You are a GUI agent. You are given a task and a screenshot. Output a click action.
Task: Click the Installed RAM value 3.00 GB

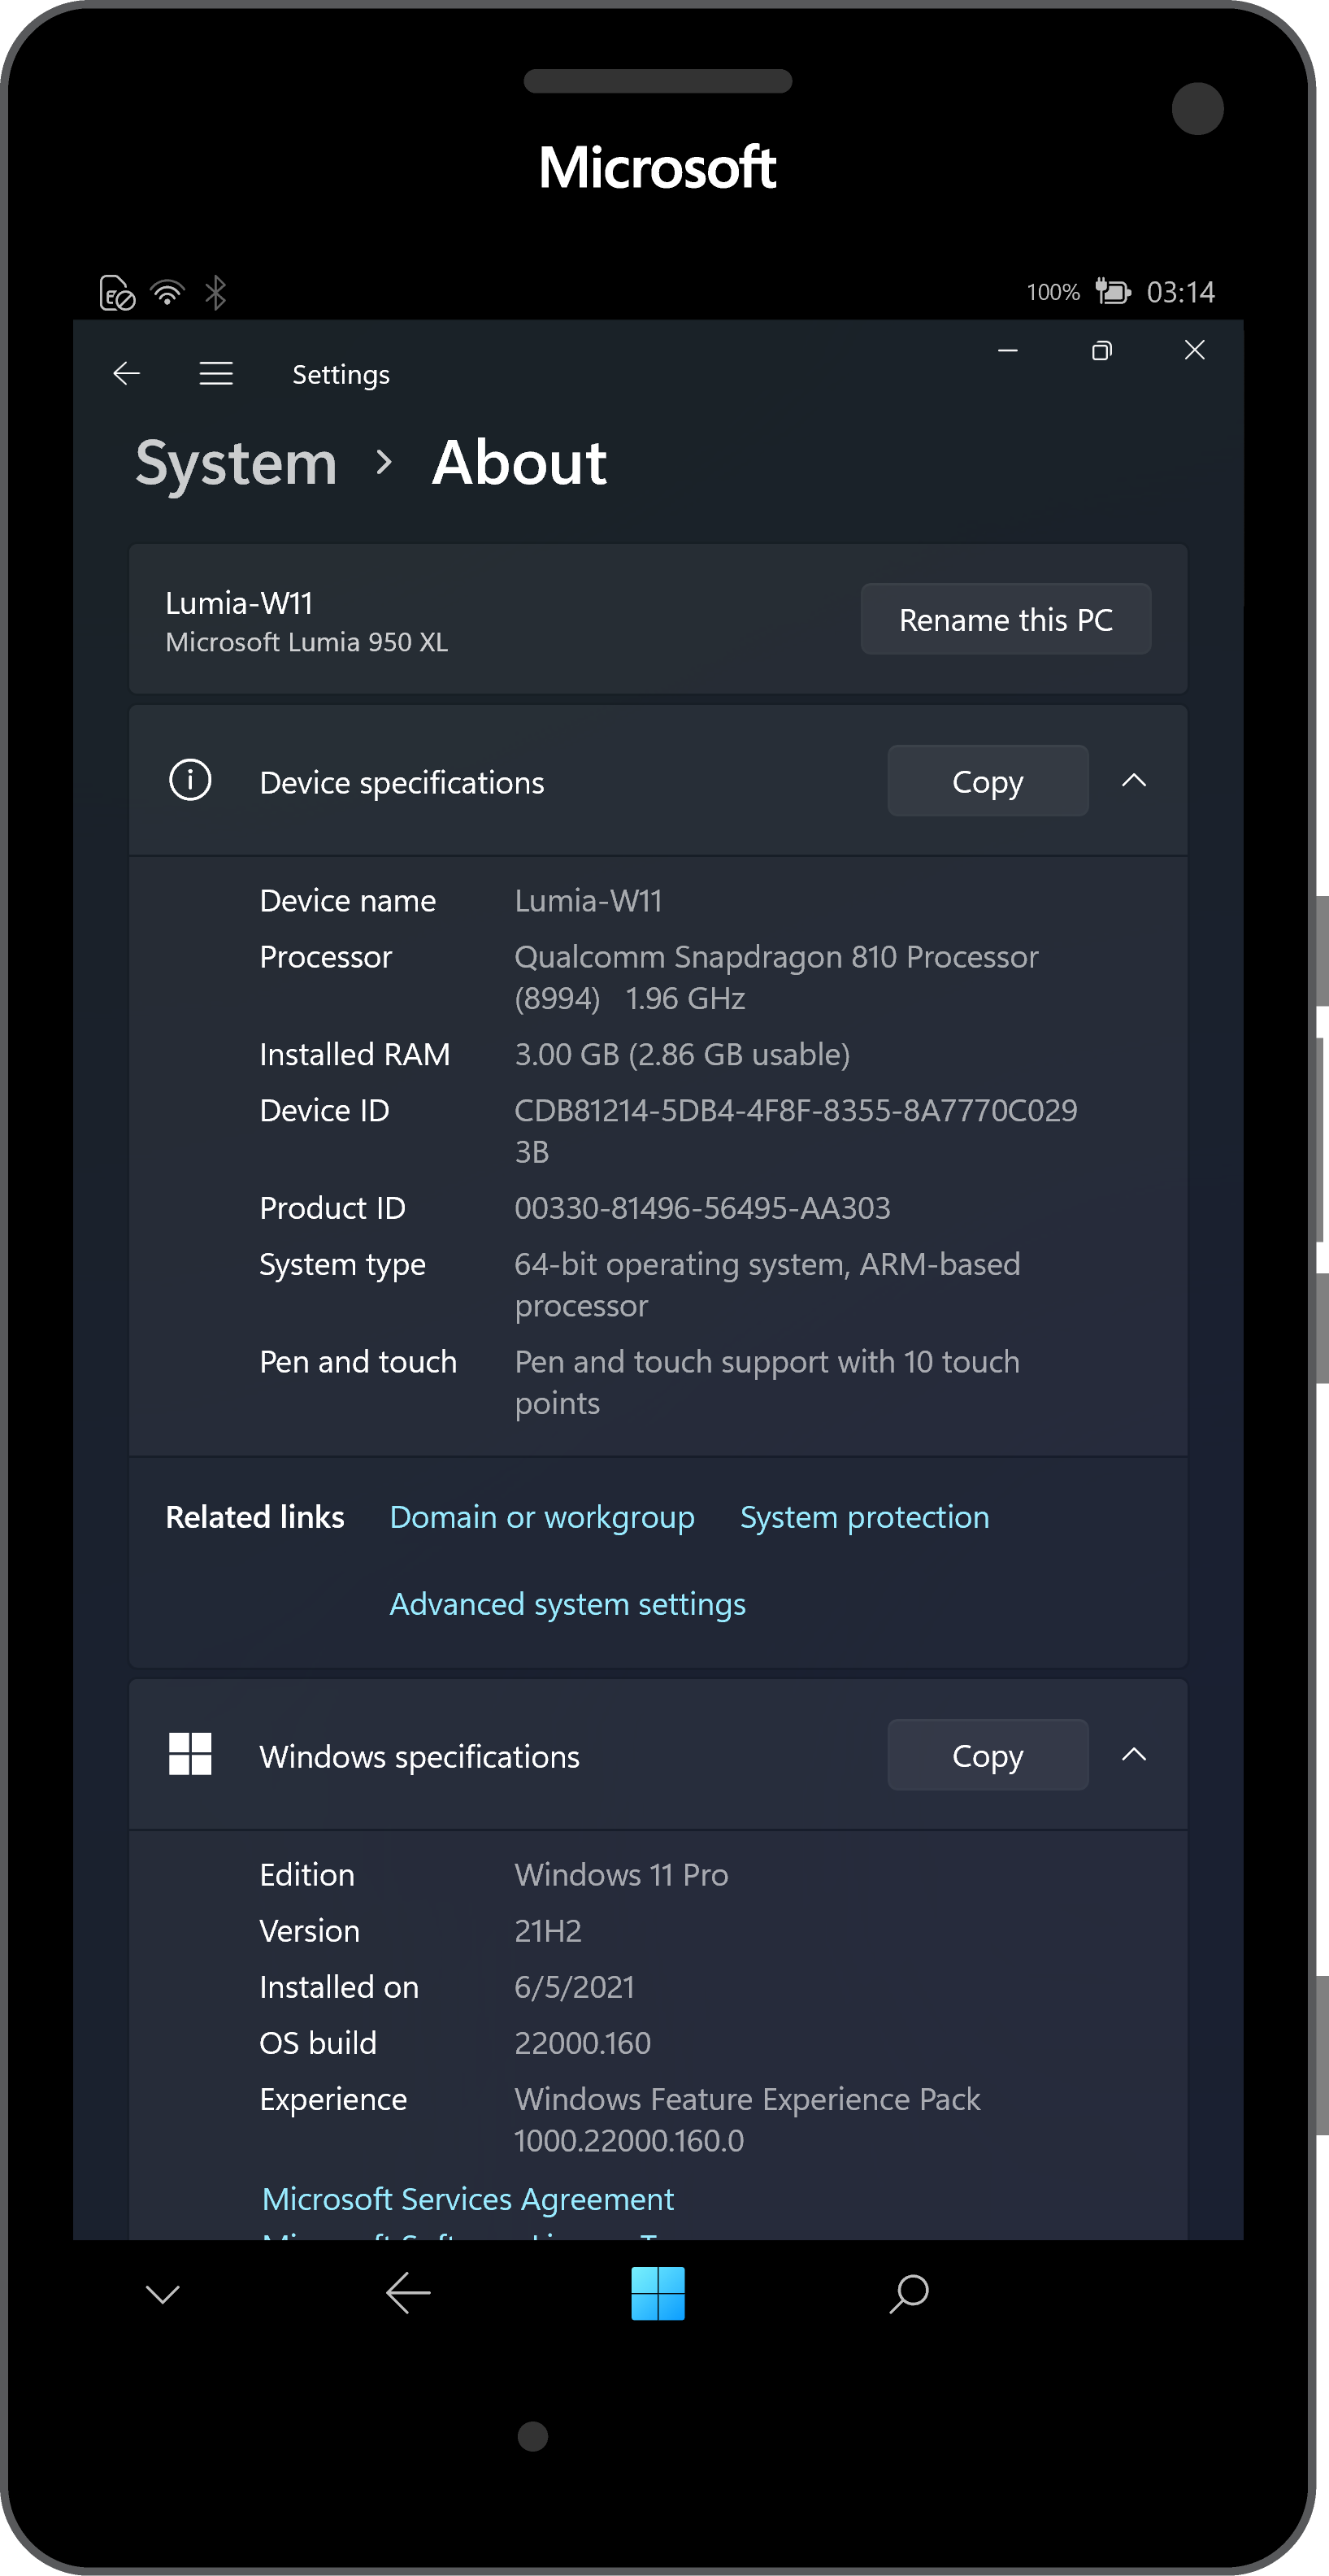tap(682, 1054)
